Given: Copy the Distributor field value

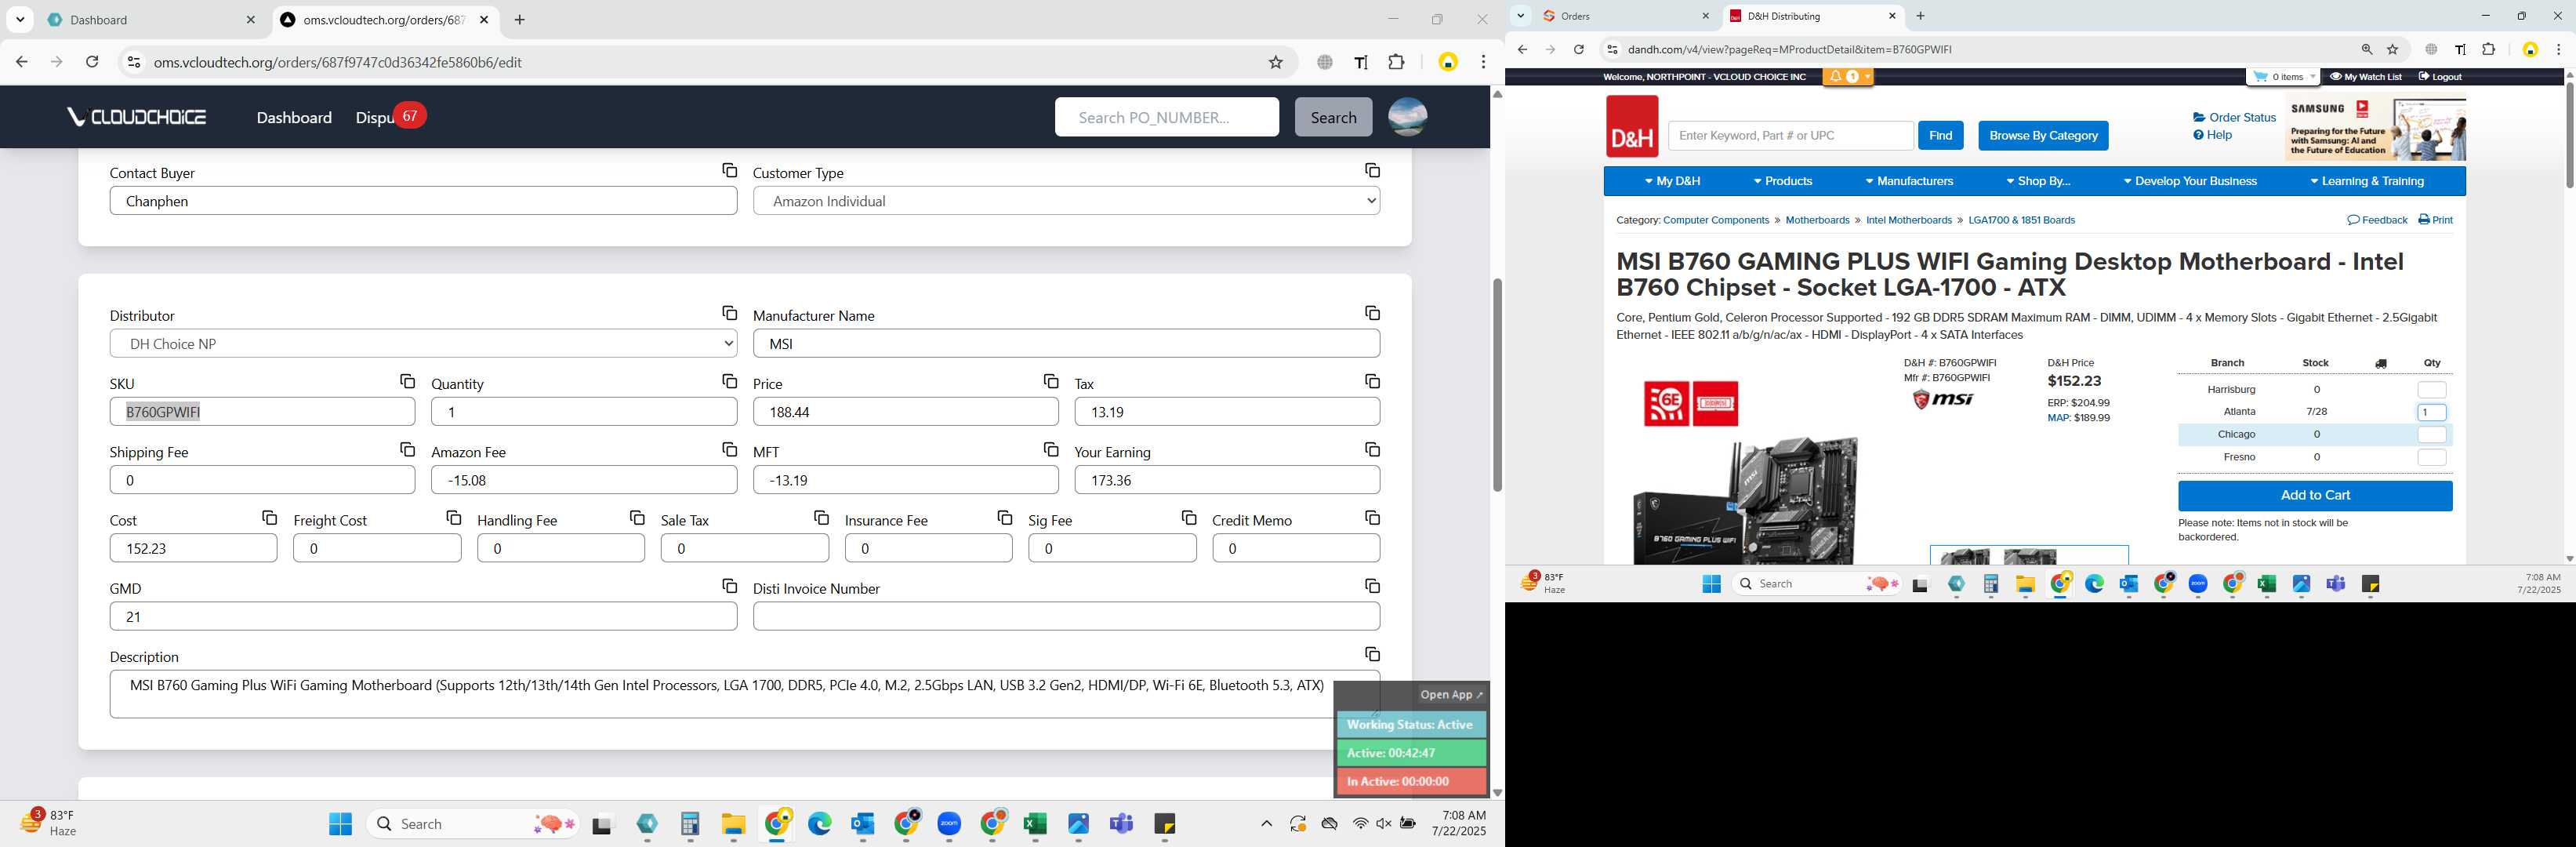Looking at the screenshot, I should pyautogui.click(x=729, y=314).
